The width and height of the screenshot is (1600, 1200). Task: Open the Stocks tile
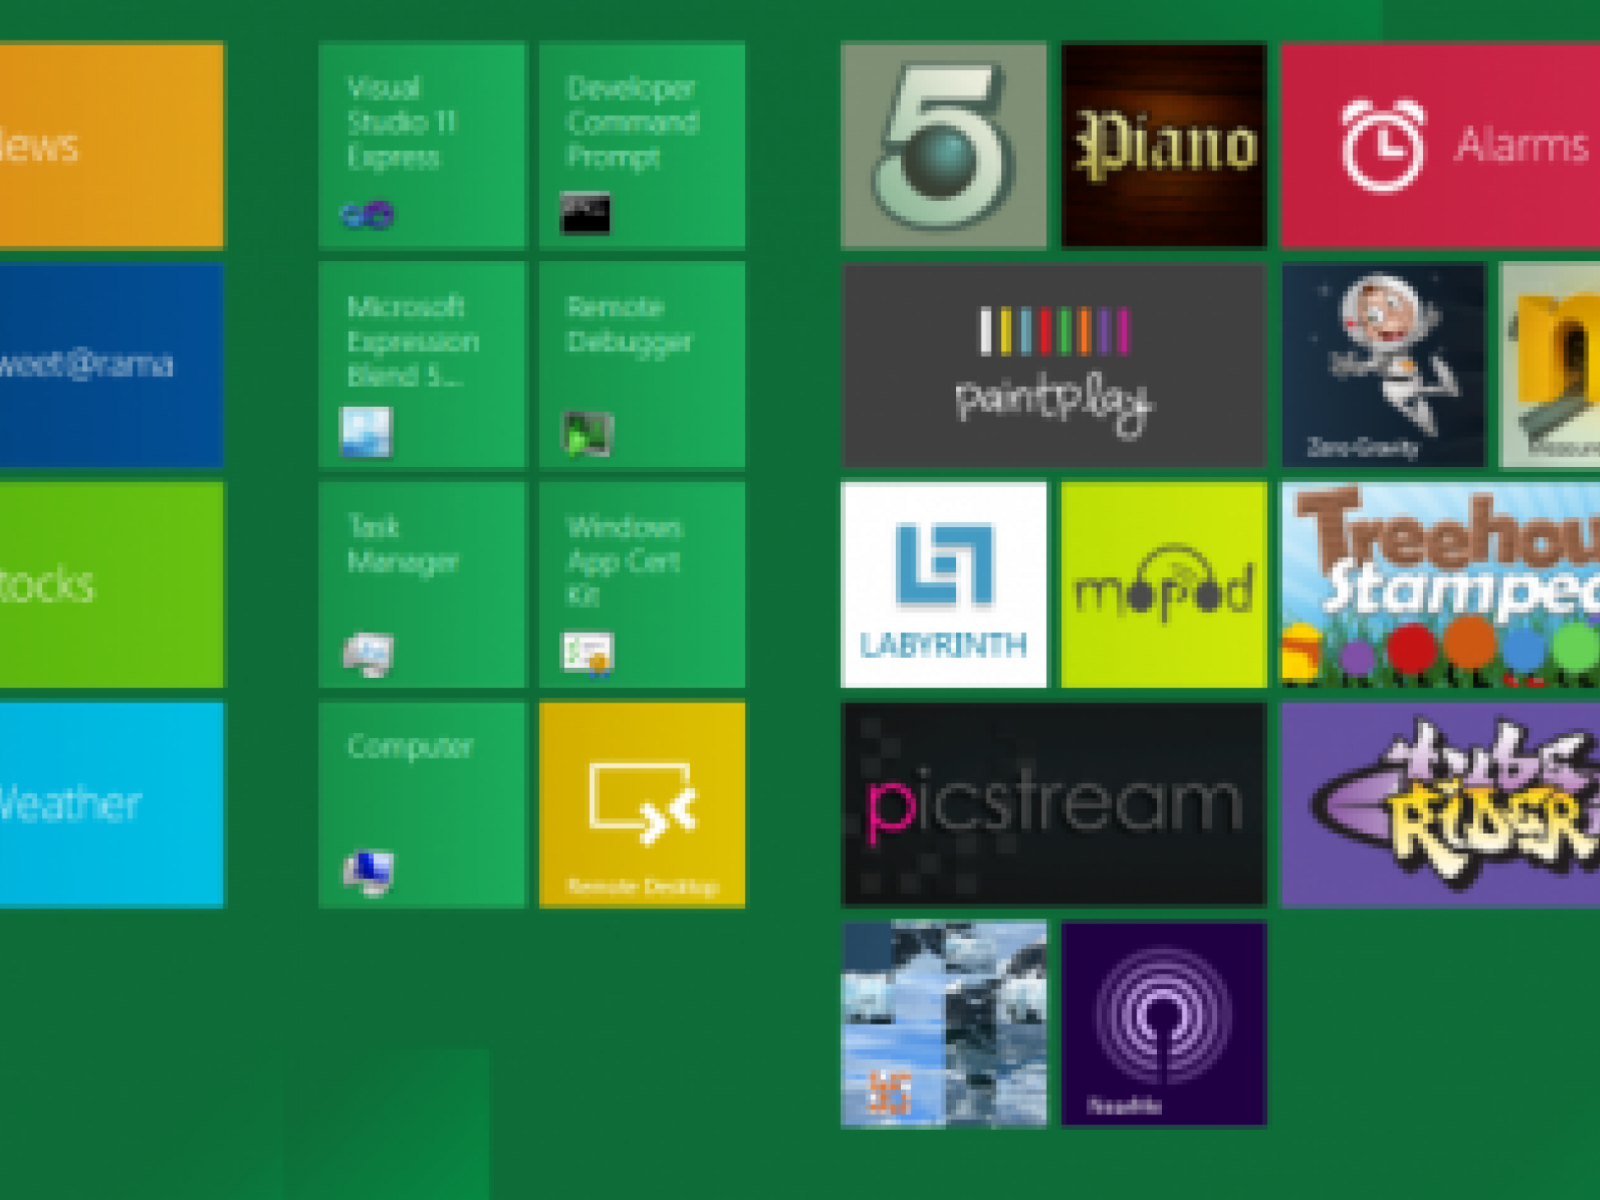click(x=112, y=585)
